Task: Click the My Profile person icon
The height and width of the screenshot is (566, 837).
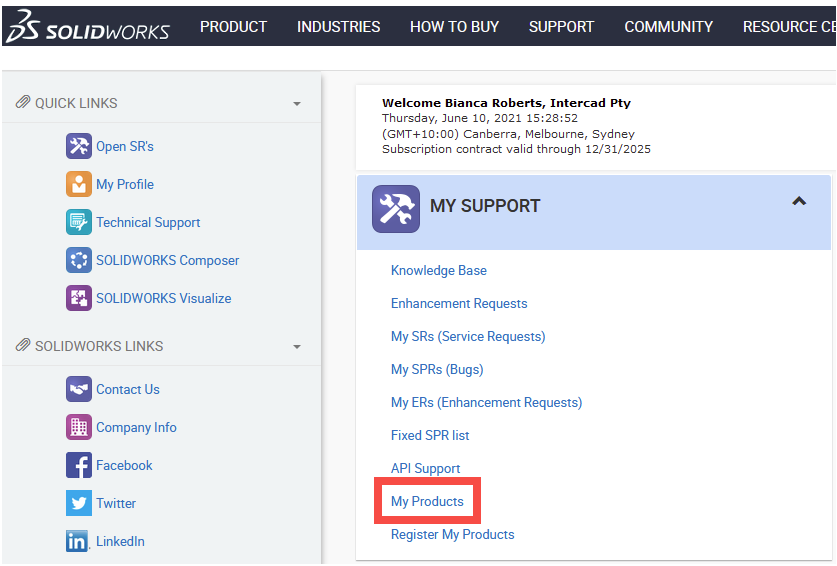Action: click(x=79, y=184)
